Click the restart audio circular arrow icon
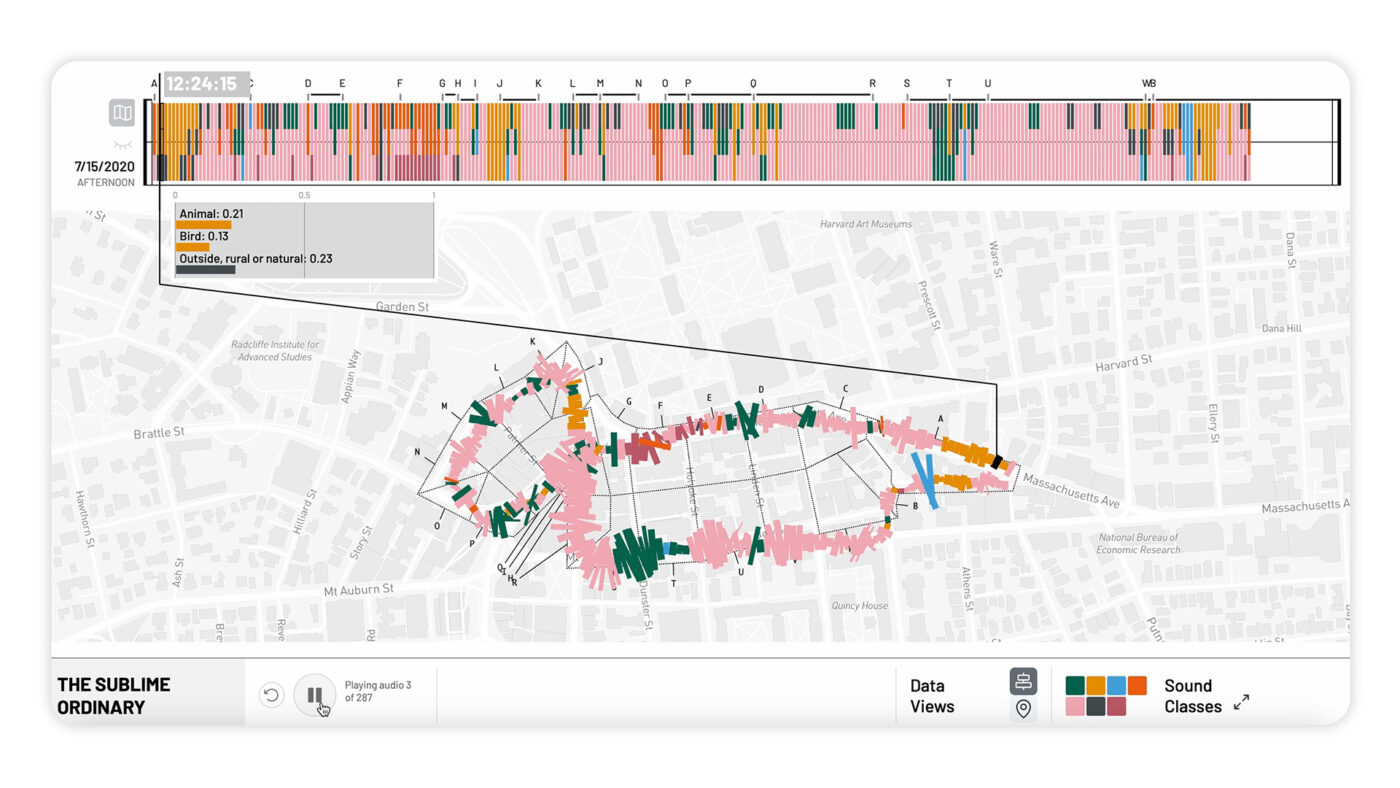 [x=271, y=695]
